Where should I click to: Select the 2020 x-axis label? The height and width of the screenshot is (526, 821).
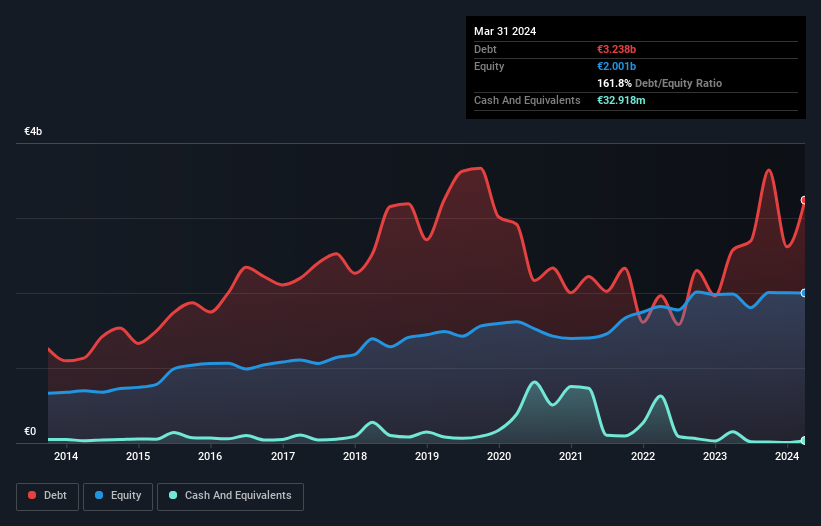pos(499,456)
